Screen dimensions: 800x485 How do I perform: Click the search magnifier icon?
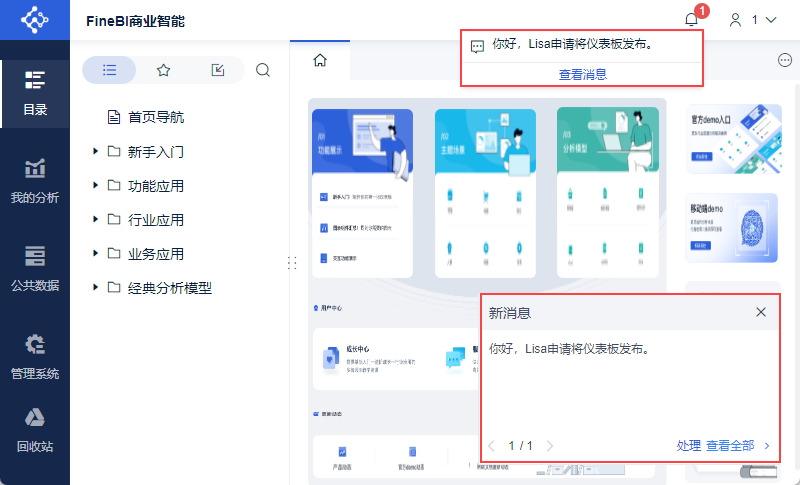point(263,70)
